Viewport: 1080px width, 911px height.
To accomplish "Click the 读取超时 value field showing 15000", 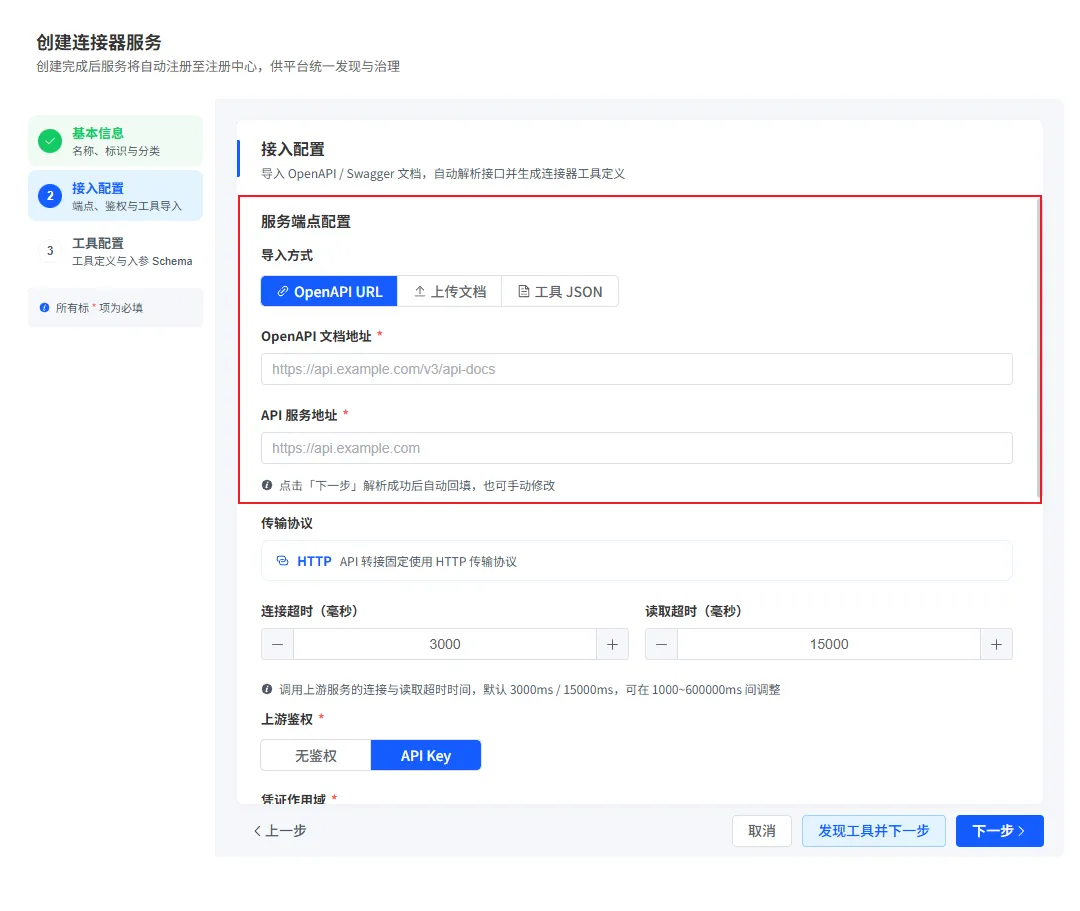I will click(829, 645).
